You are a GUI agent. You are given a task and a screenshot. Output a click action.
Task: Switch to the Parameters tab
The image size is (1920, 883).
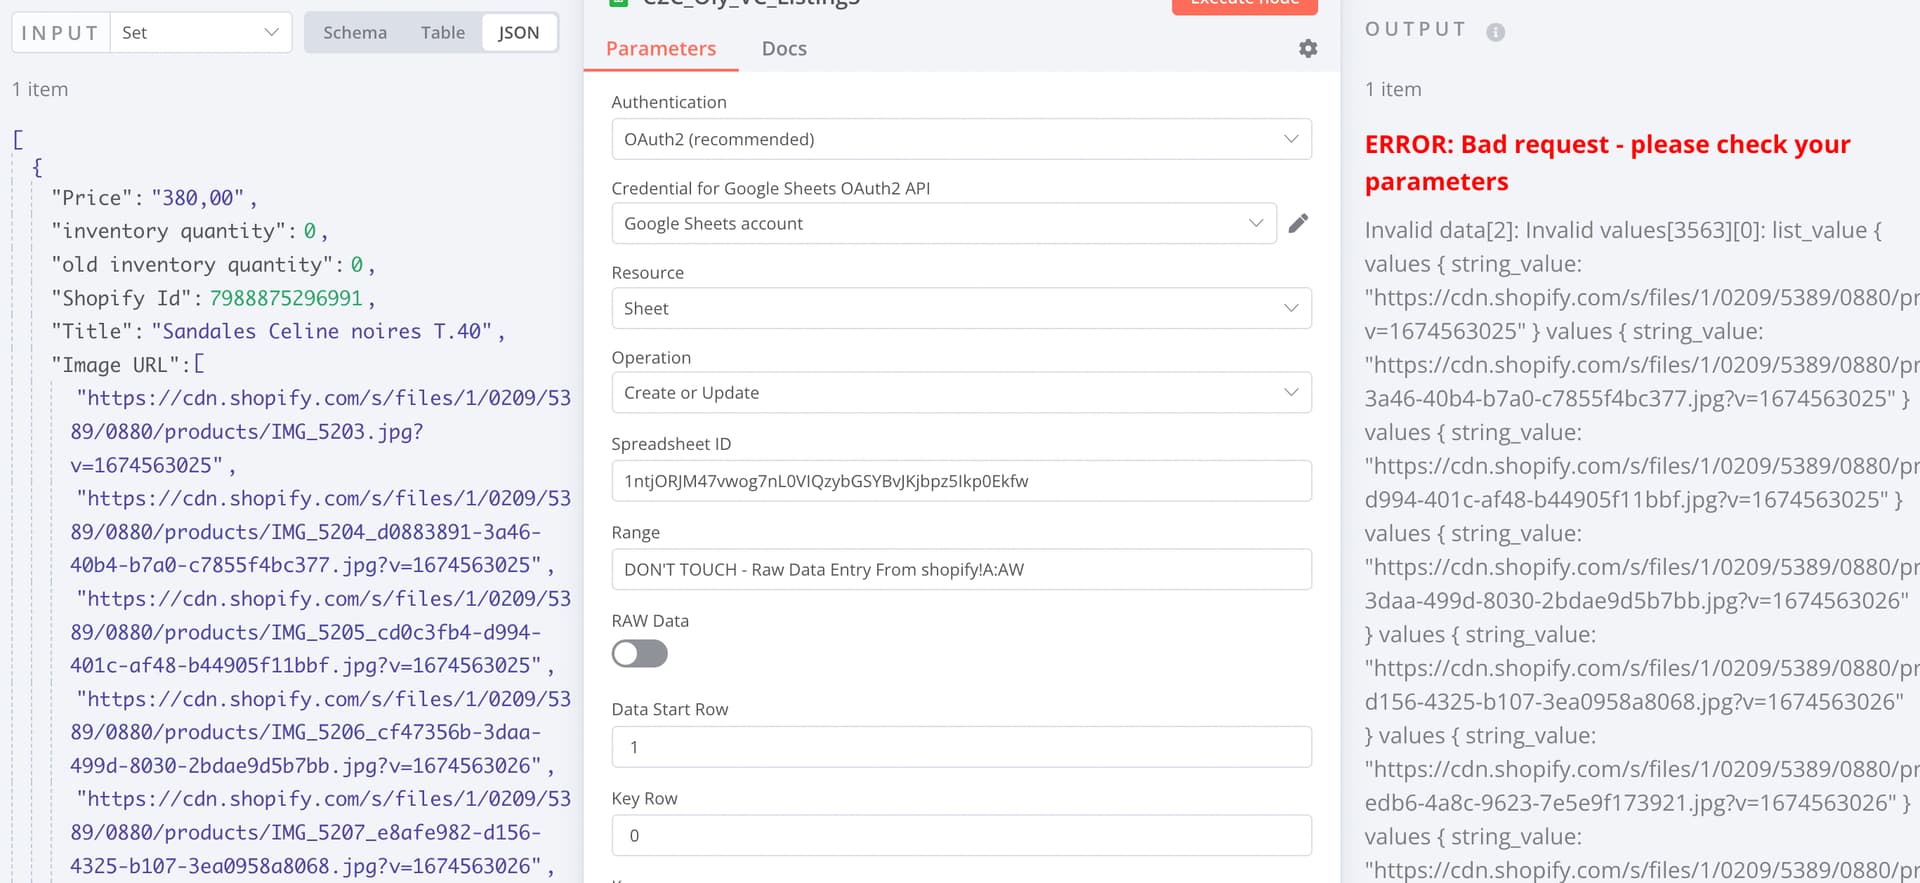click(661, 49)
